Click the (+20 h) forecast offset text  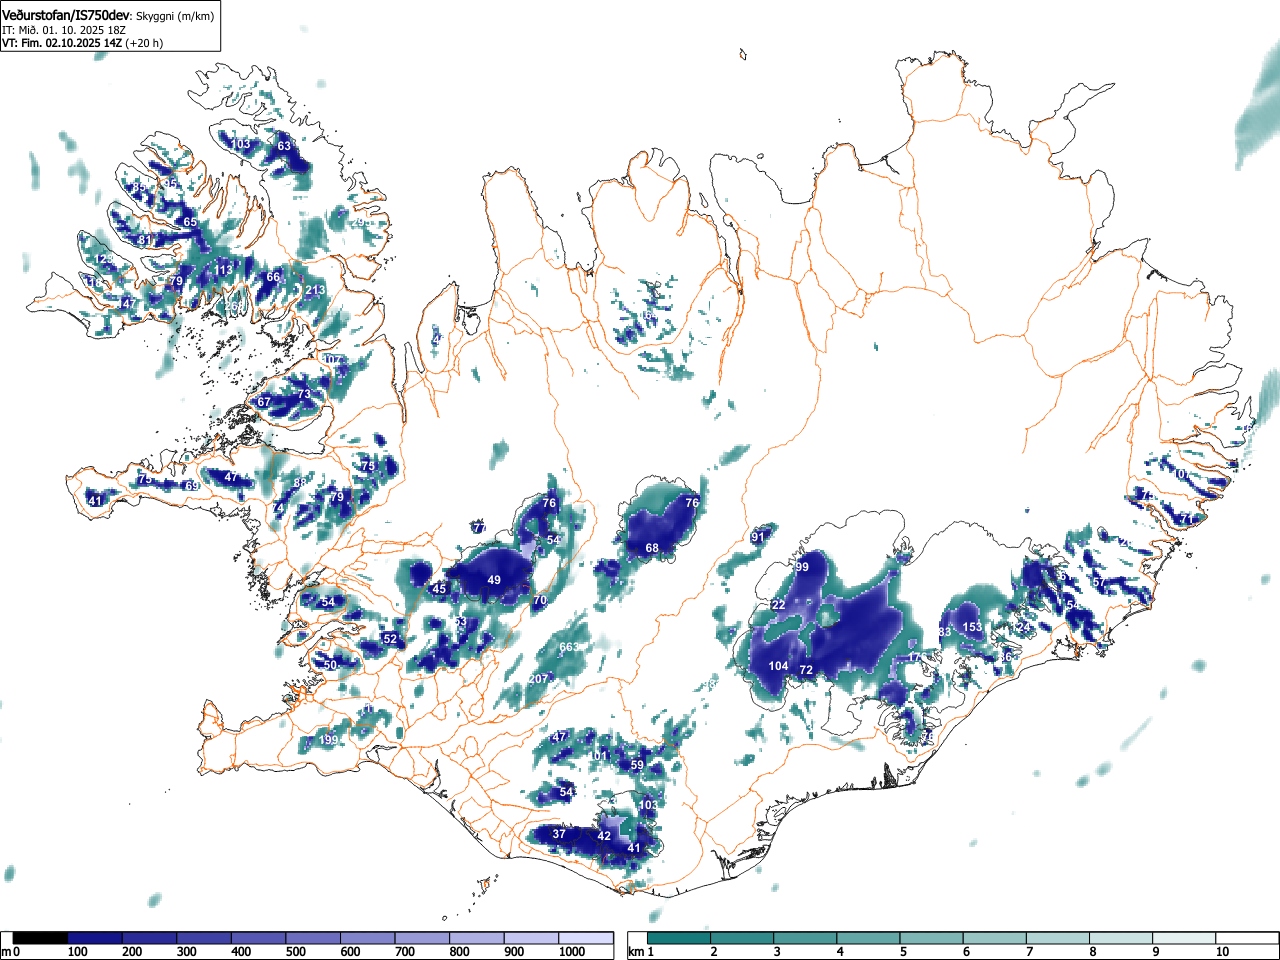point(144,43)
